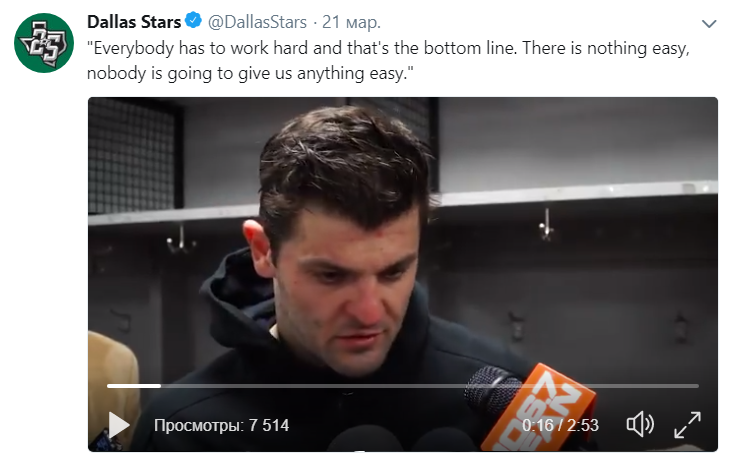Click the tweet line "nobody is going to give us"
The image size is (732, 465).
[x=250, y=74]
